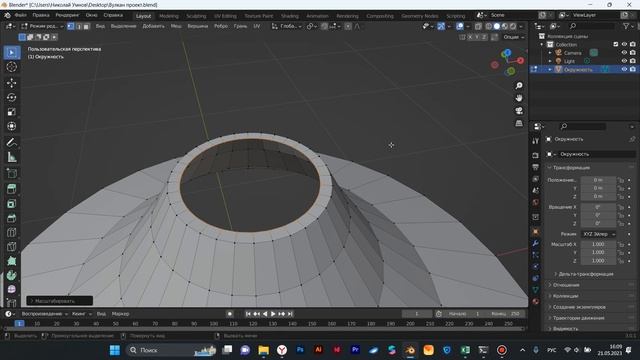
Task: Jump to the timeline start frame button
Action: point(248,314)
